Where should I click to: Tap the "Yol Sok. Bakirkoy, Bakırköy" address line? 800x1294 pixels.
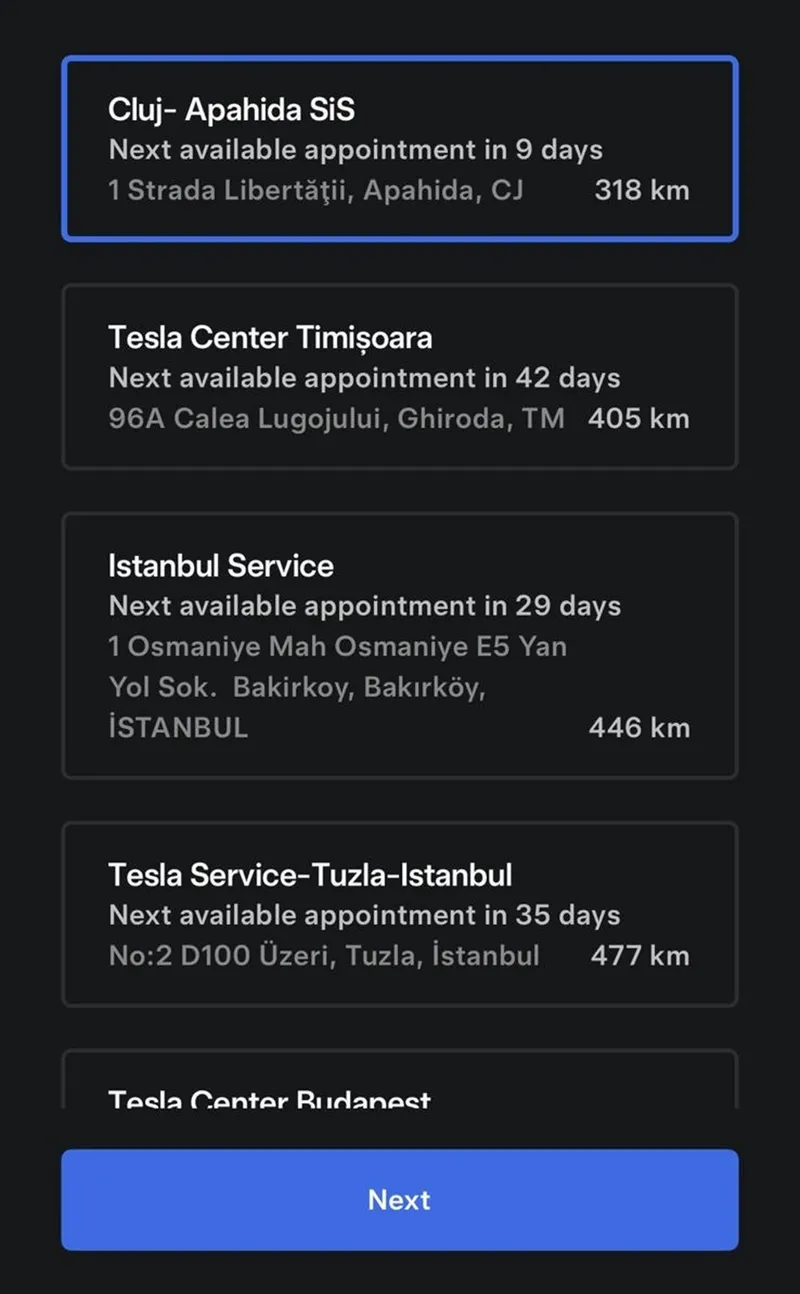[x=296, y=688]
